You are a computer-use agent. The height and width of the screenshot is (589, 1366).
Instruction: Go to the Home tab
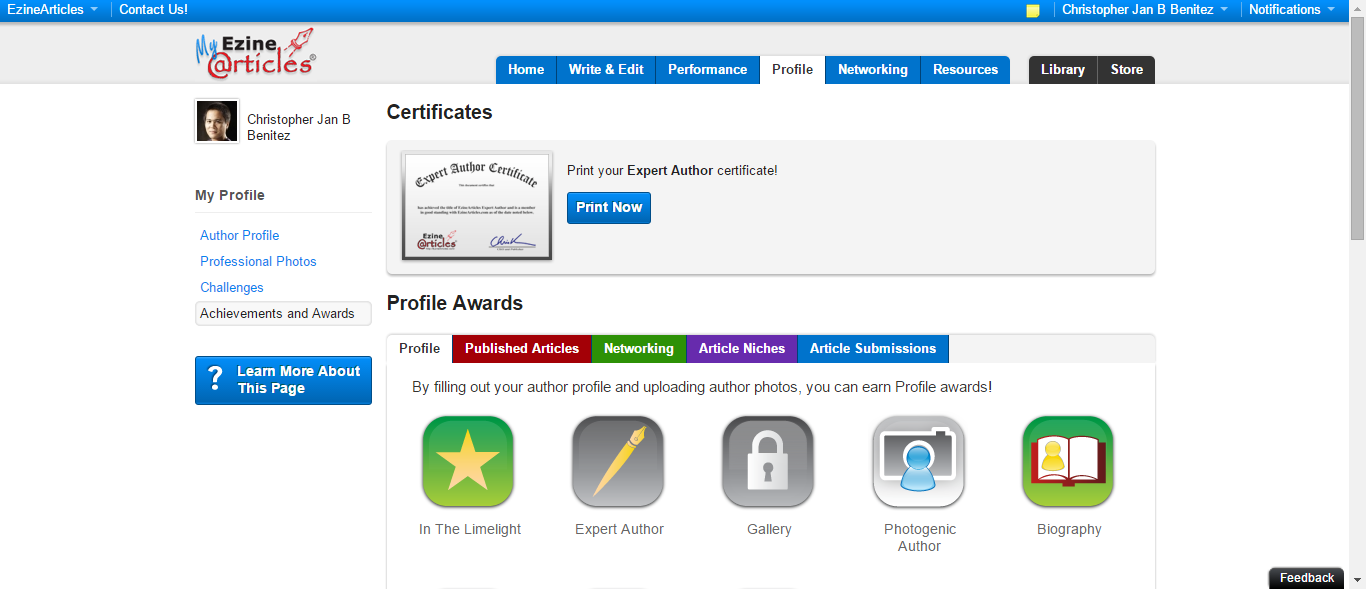[526, 69]
